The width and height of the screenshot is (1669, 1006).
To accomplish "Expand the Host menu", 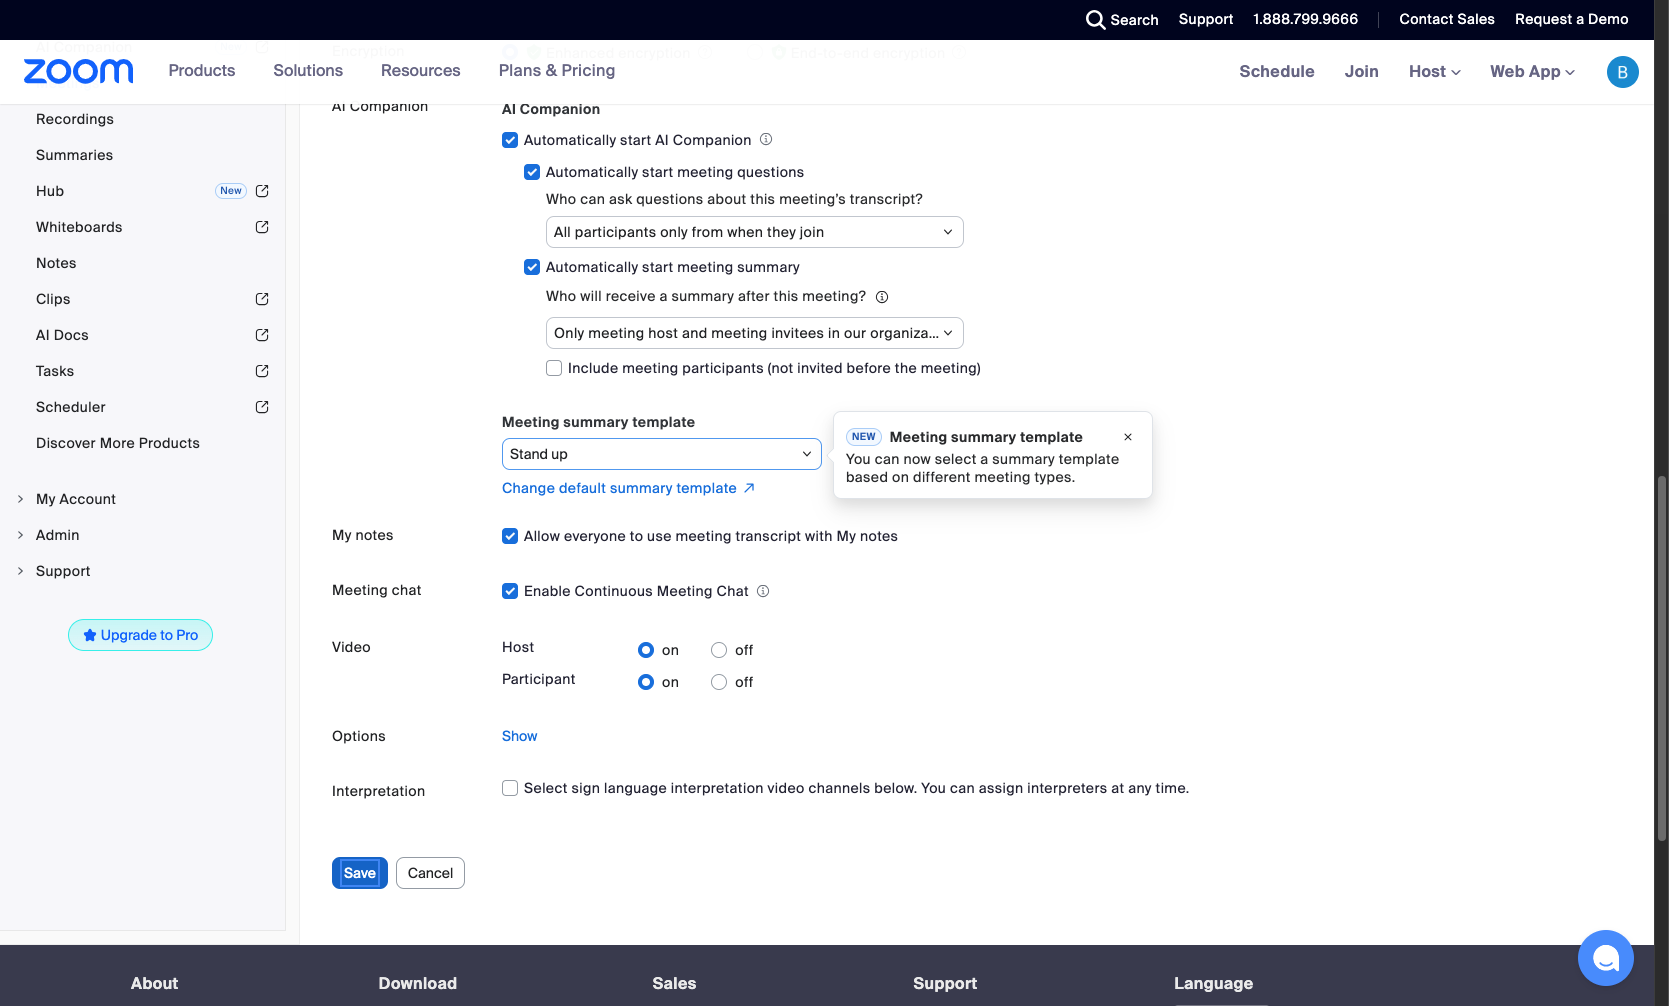I will (x=1435, y=72).
